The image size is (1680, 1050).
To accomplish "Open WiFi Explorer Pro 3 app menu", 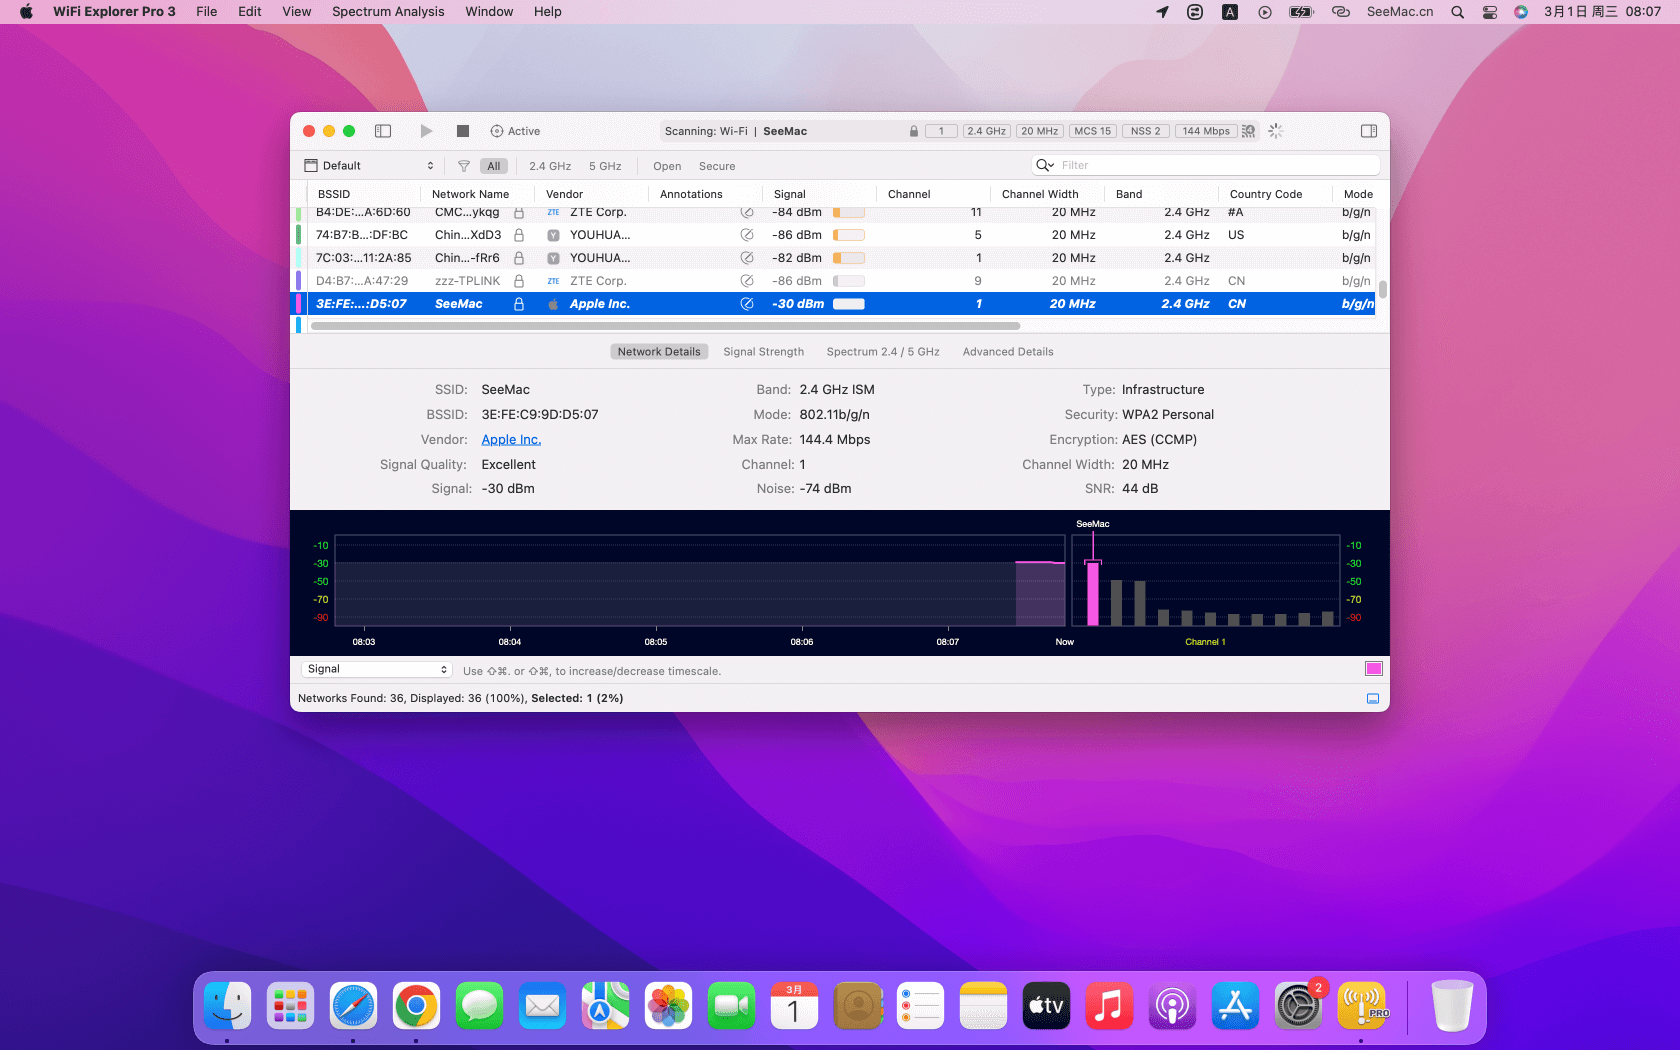I will point(114,12).
